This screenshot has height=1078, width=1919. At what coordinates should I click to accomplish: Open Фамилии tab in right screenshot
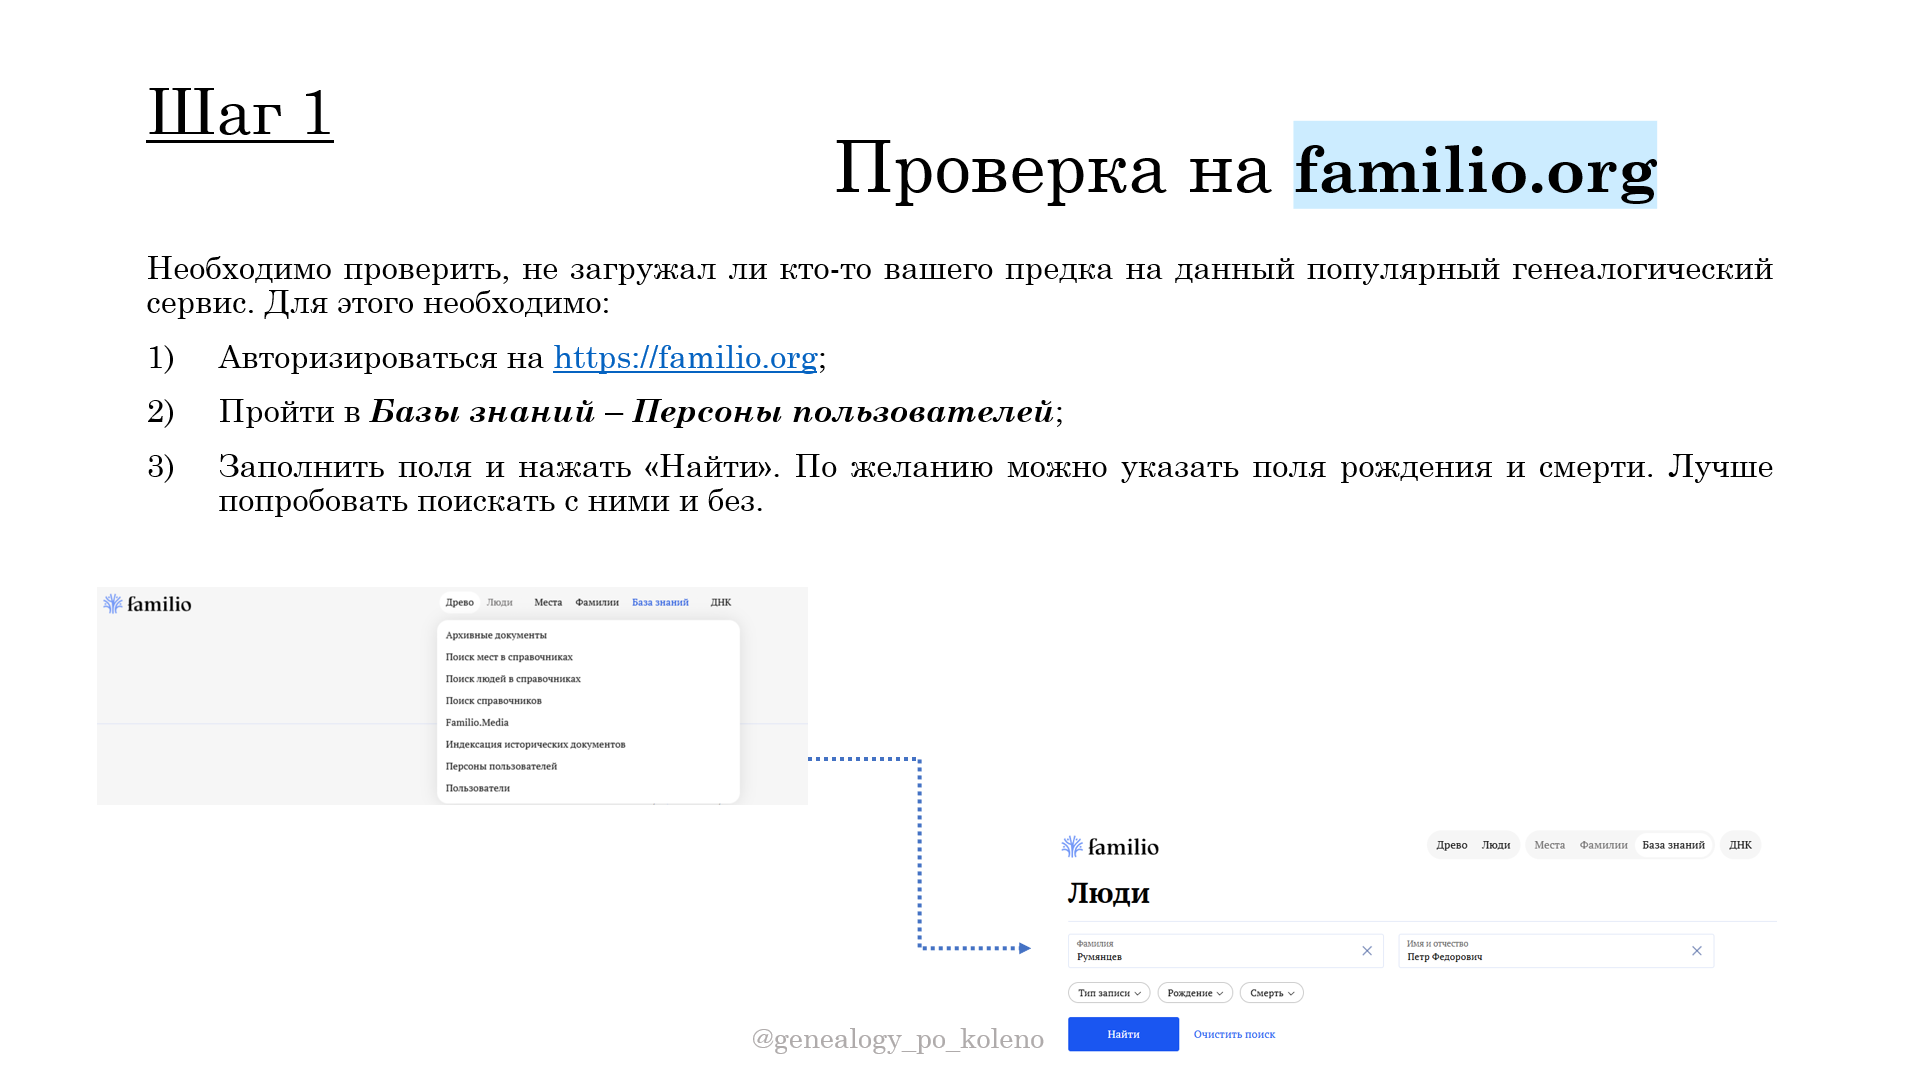coord(1604,845)
